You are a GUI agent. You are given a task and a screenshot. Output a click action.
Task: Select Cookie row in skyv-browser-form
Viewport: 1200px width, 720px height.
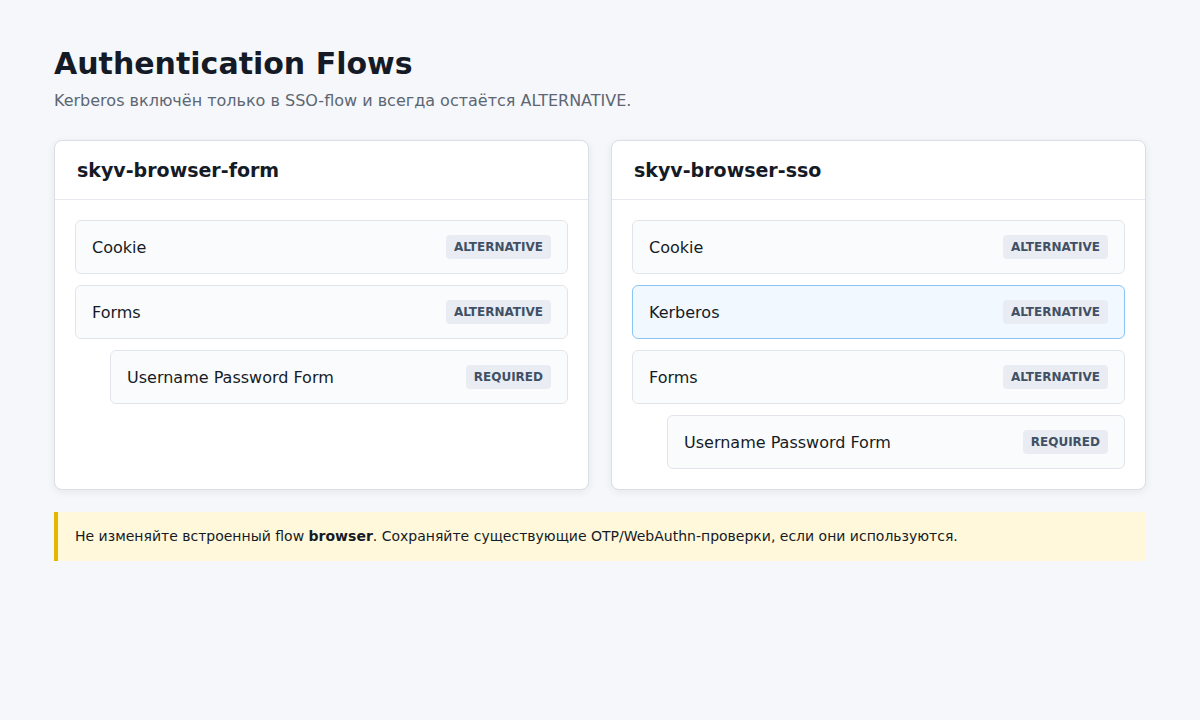(321, 247)
